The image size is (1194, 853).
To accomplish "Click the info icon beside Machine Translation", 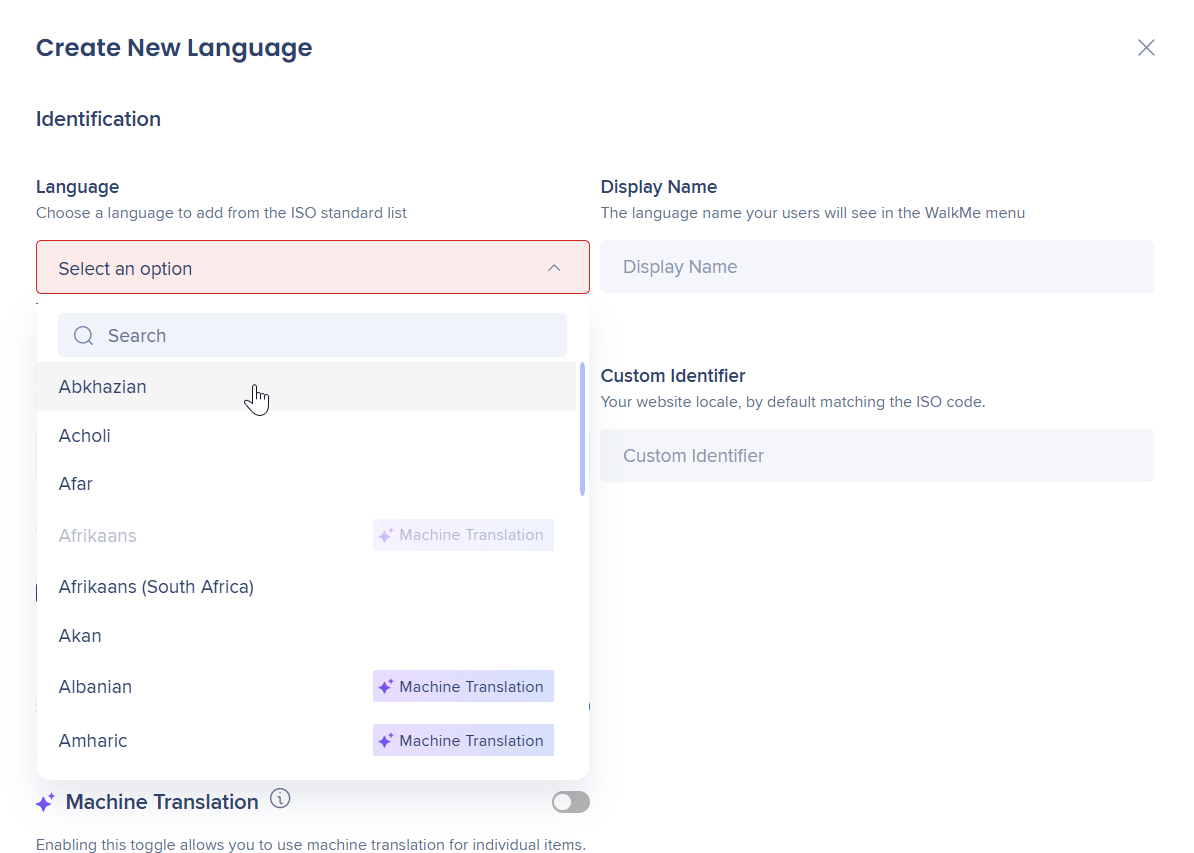I will coord(280,799).
